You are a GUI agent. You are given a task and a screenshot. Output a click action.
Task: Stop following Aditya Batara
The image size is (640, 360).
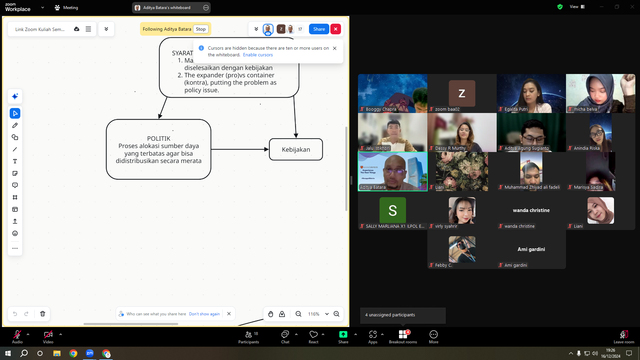click(x=200, y=29)
